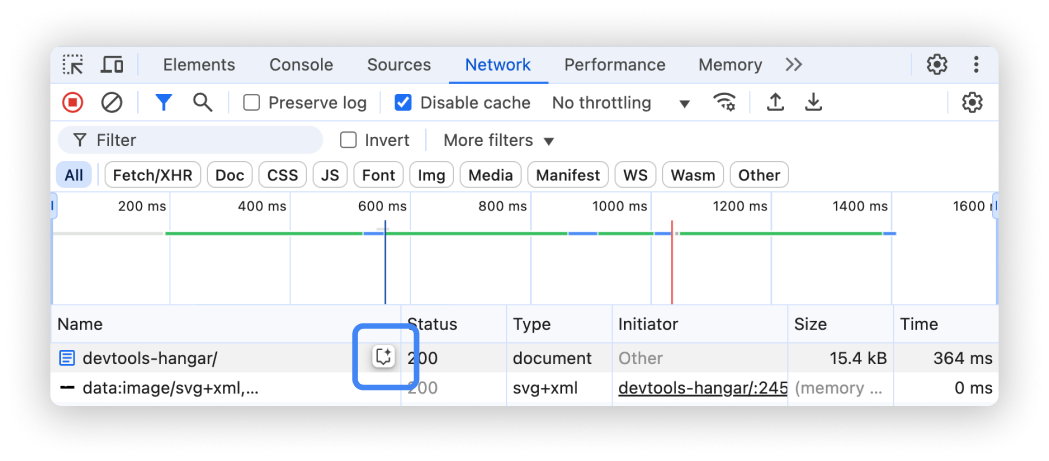Uncheck the Disable cache checkbox
Viewport: 1049px width, 461px height.
[403, 103]
